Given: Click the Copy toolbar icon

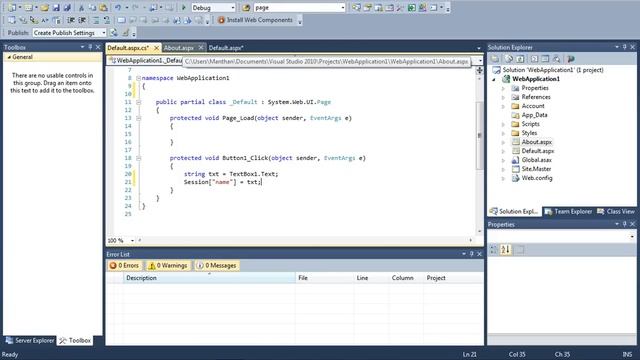Looking at the screenshot, I should (92, 7).
